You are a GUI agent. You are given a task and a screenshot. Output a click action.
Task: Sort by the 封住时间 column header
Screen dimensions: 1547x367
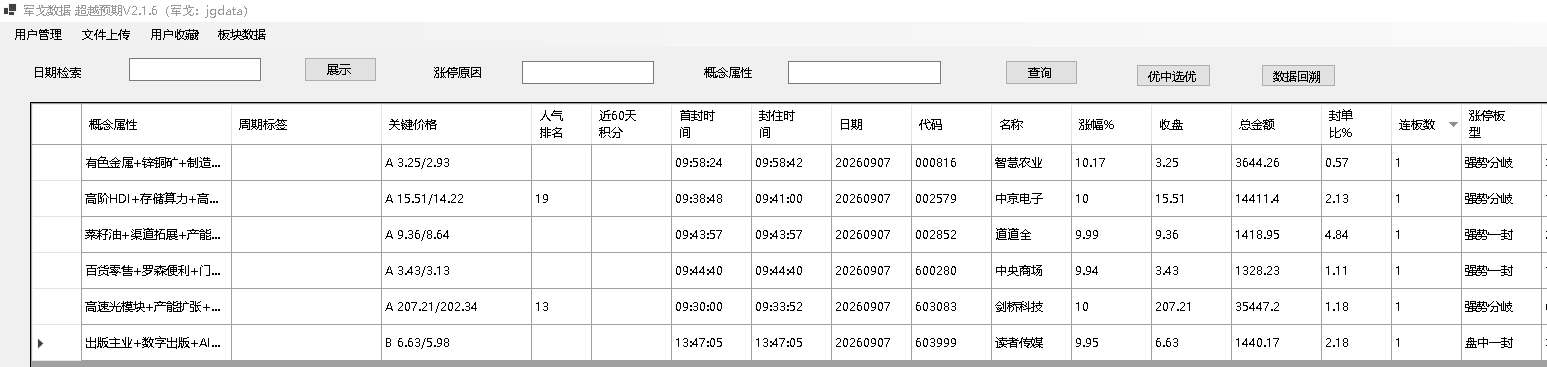[x=791, y=125]
